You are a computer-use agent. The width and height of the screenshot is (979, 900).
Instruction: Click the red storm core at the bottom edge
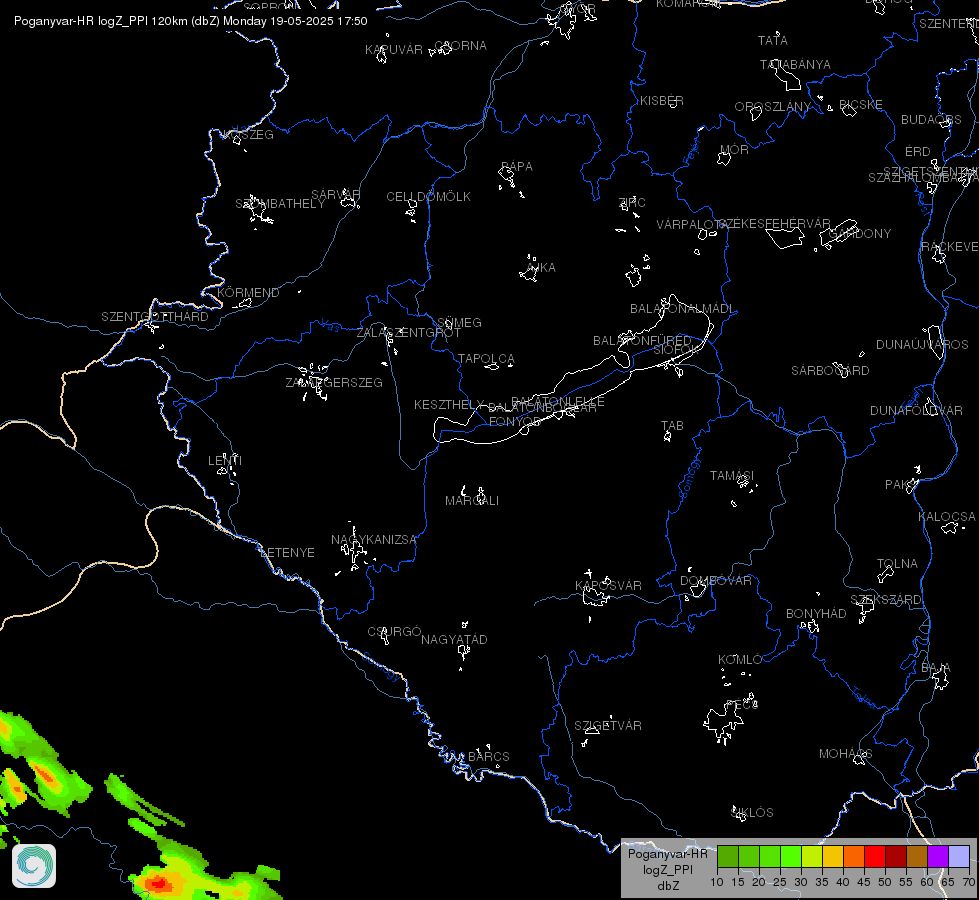(157, 884)
